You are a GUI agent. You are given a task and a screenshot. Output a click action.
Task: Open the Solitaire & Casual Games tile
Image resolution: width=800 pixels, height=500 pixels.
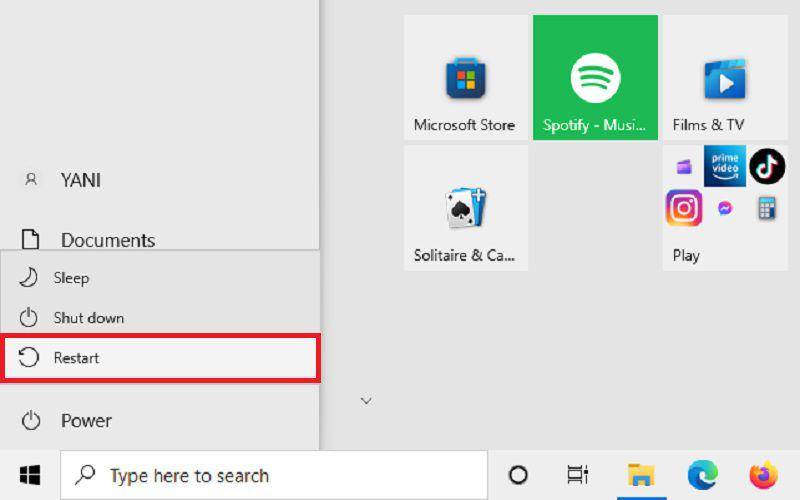pyautogui.click(x=465, y=208)
